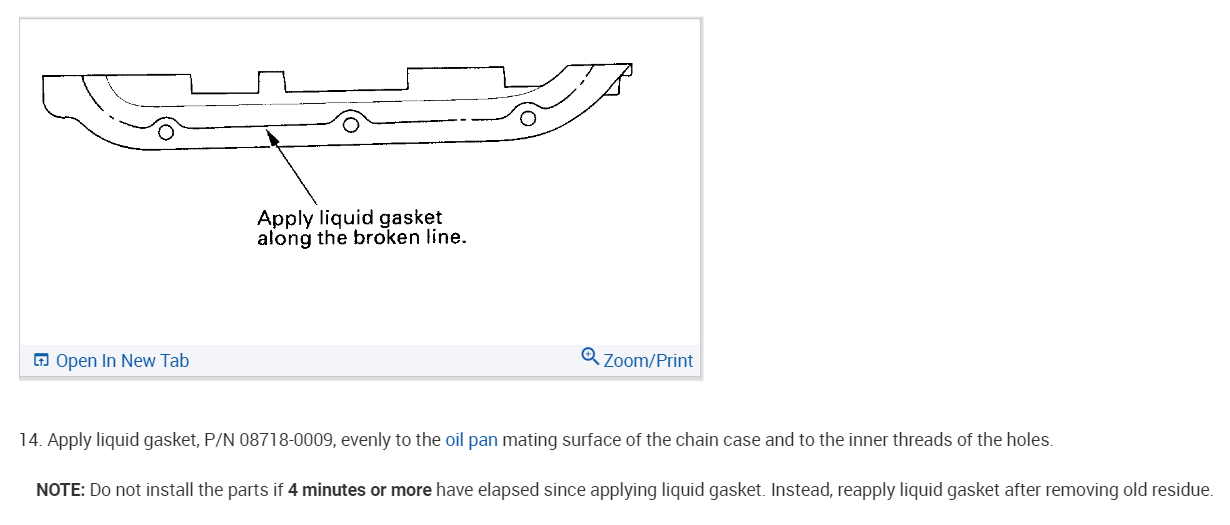Open the "Open In New Tab" link text
The image size is (1230, 525).
122,361
